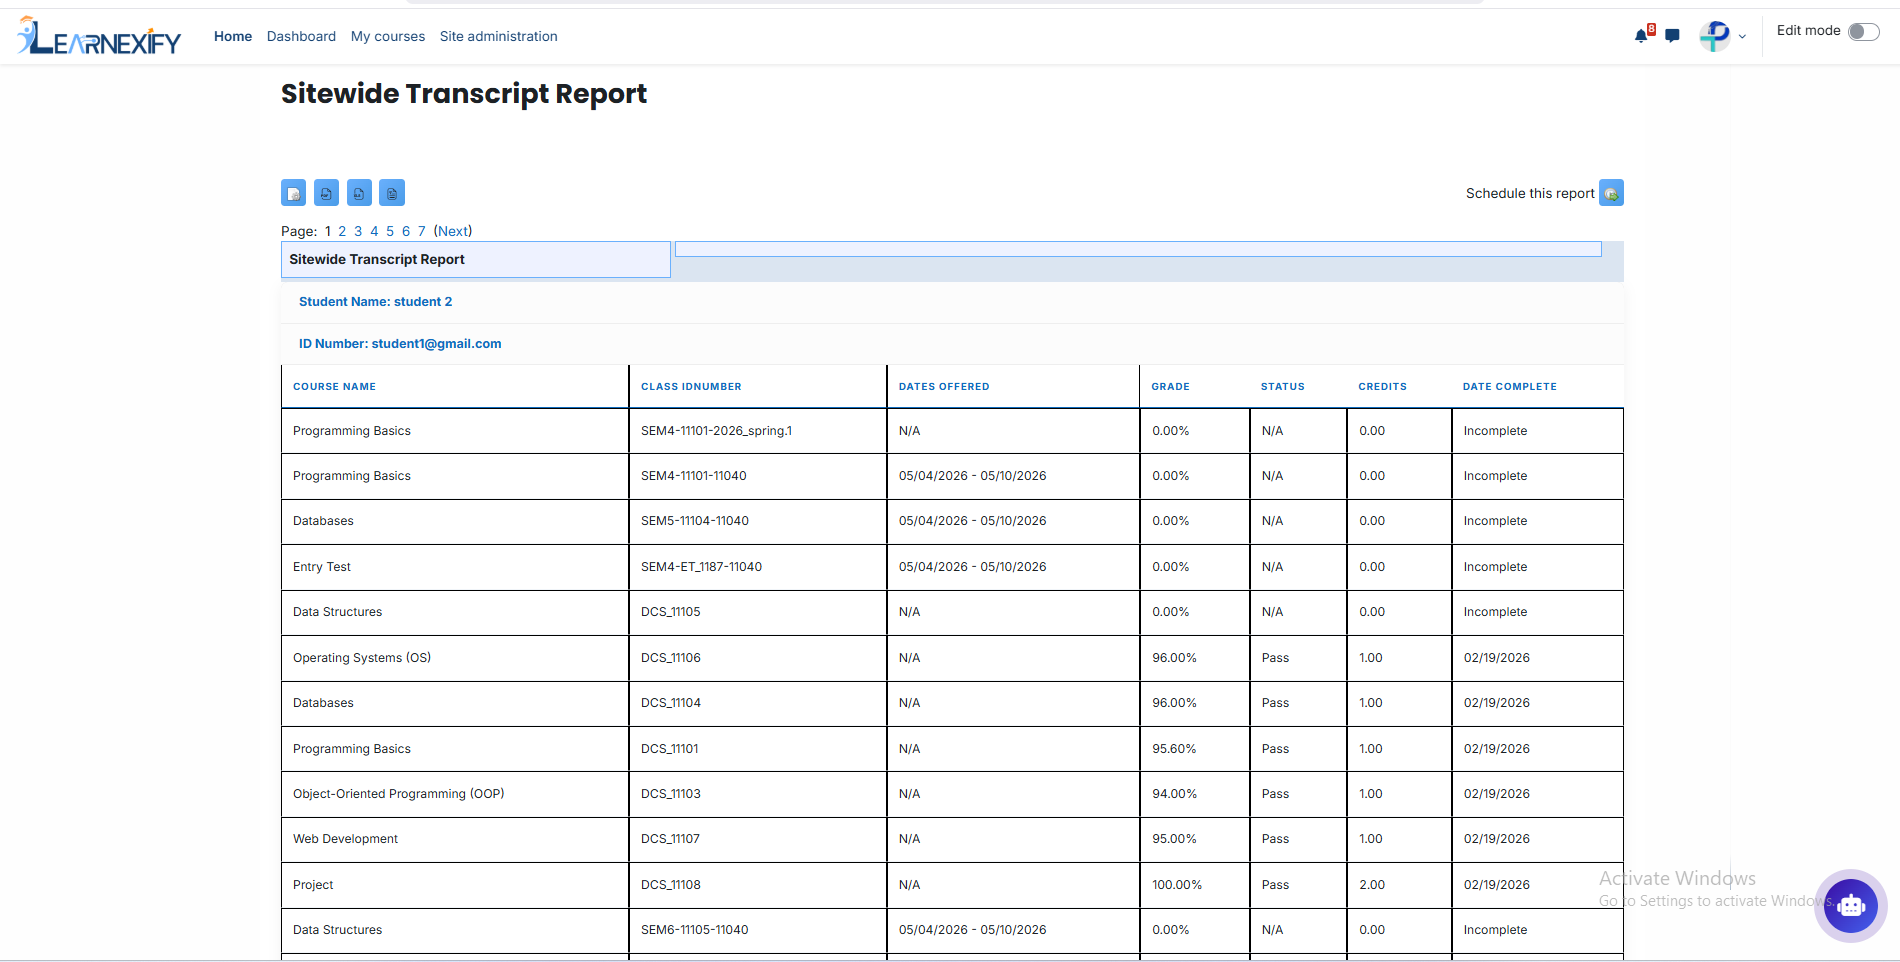Click ID Number student1@gmail.com text

coord(400,344)
